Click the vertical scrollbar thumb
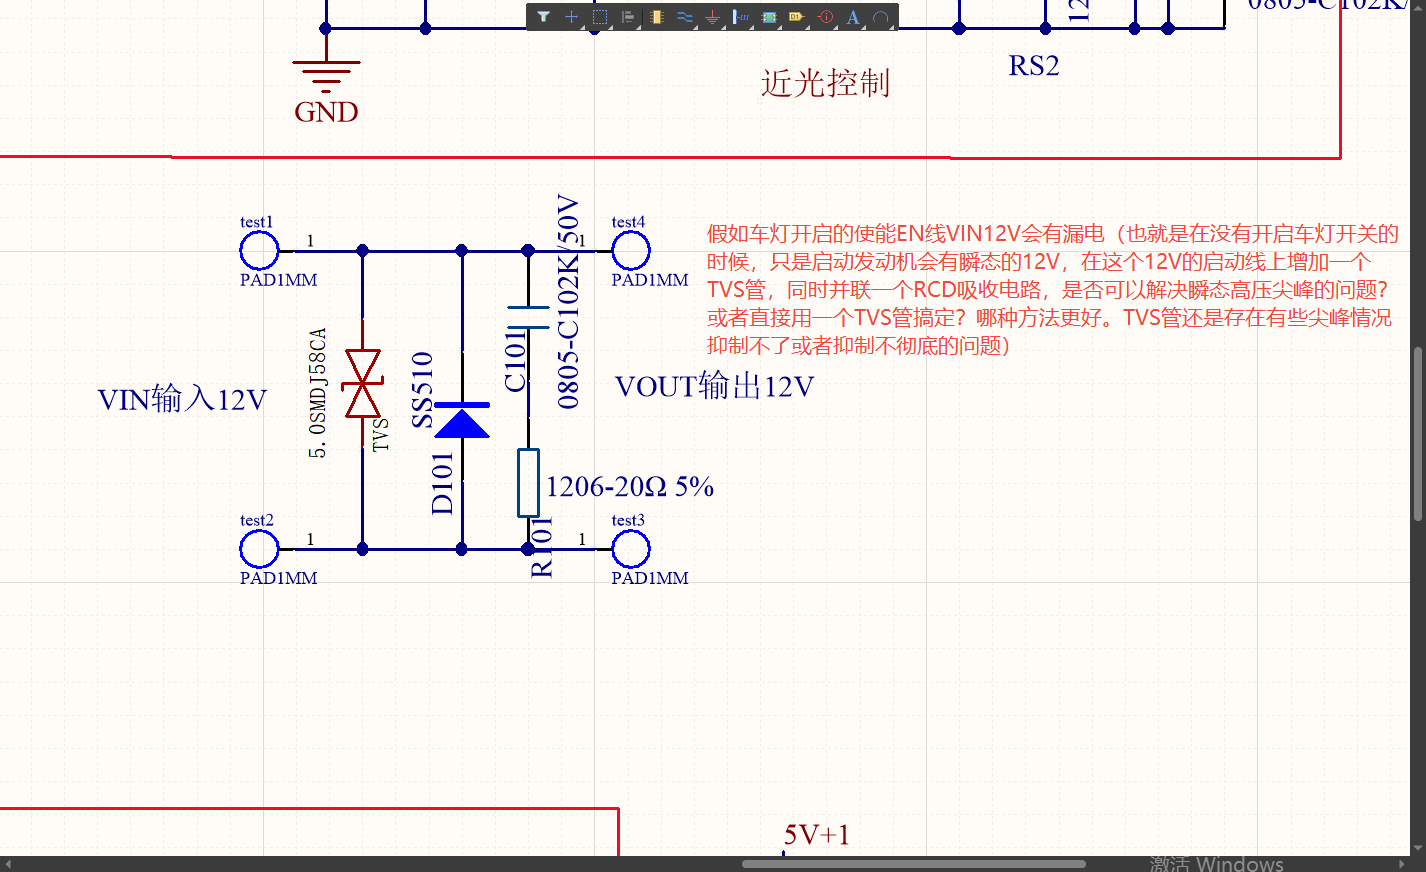This screenshot has width=1426, height=872. coord(1418,433)
